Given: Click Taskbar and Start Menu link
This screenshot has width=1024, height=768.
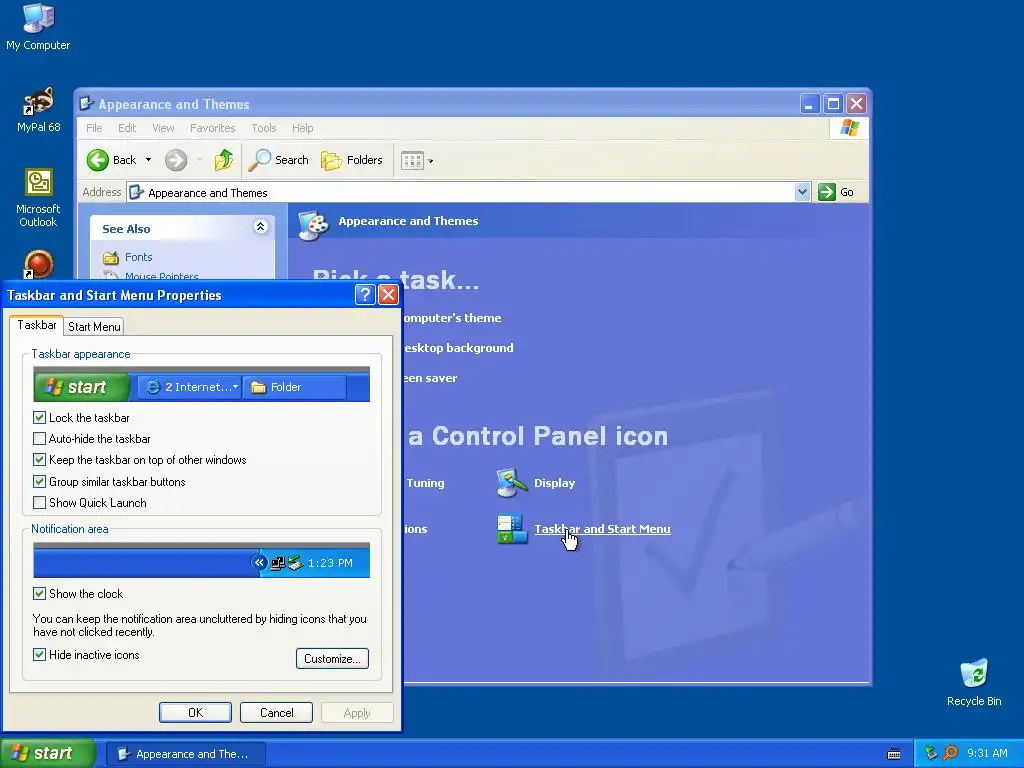Looking at the screenshot, I should tap(602, 529).
